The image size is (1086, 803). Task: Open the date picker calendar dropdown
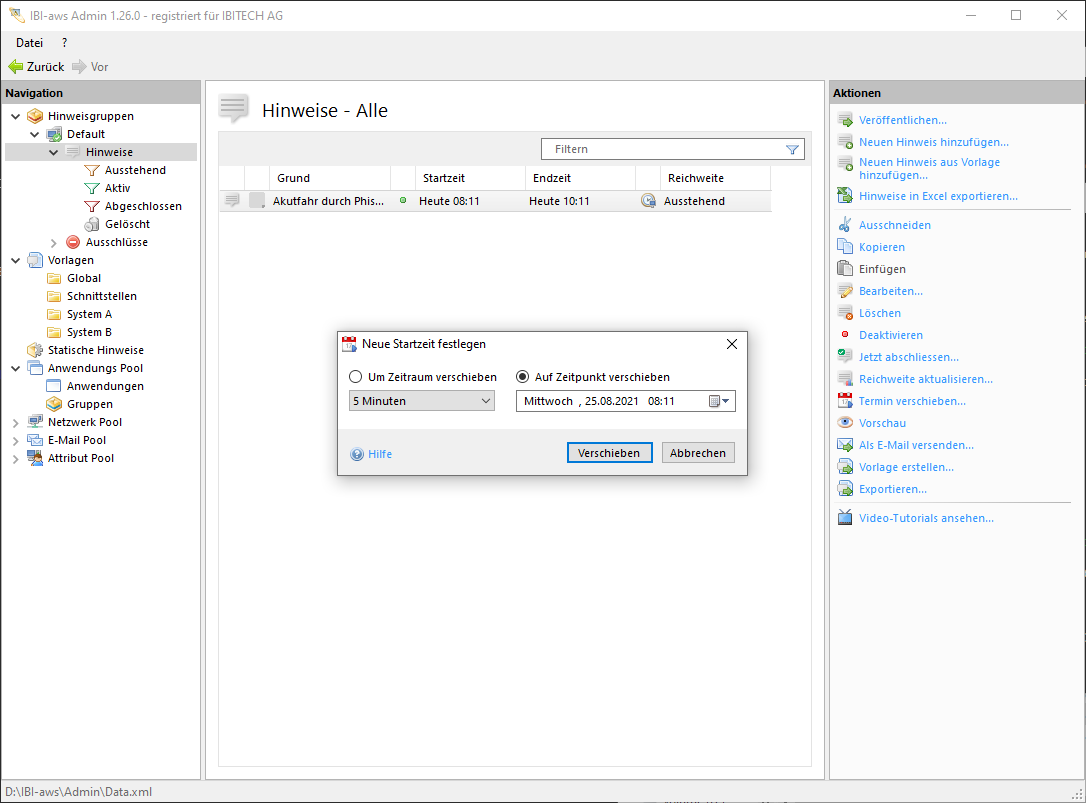720,401
